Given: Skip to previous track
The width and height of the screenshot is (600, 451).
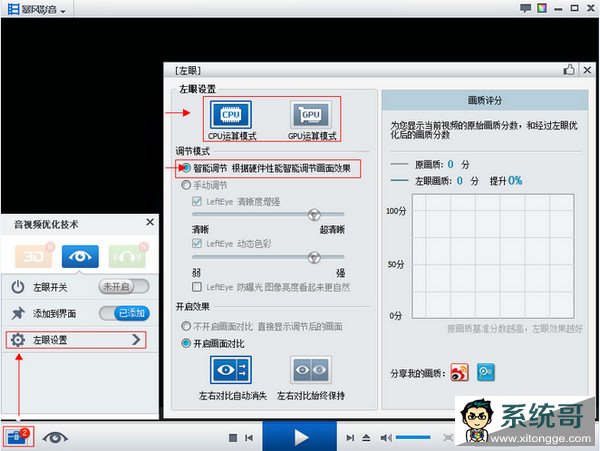Looking at the screenshot, I should (249, 438).
